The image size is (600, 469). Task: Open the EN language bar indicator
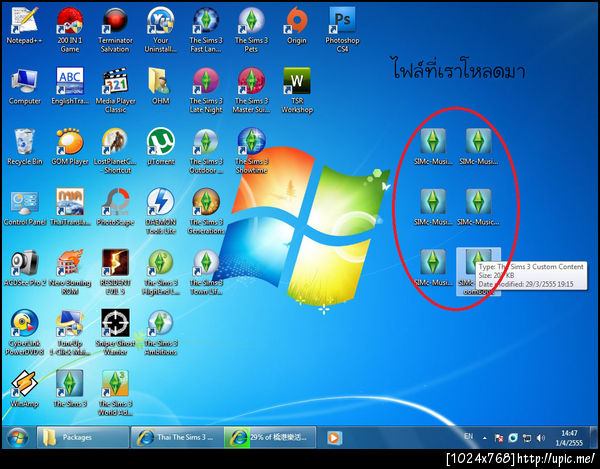click(468, 436)
